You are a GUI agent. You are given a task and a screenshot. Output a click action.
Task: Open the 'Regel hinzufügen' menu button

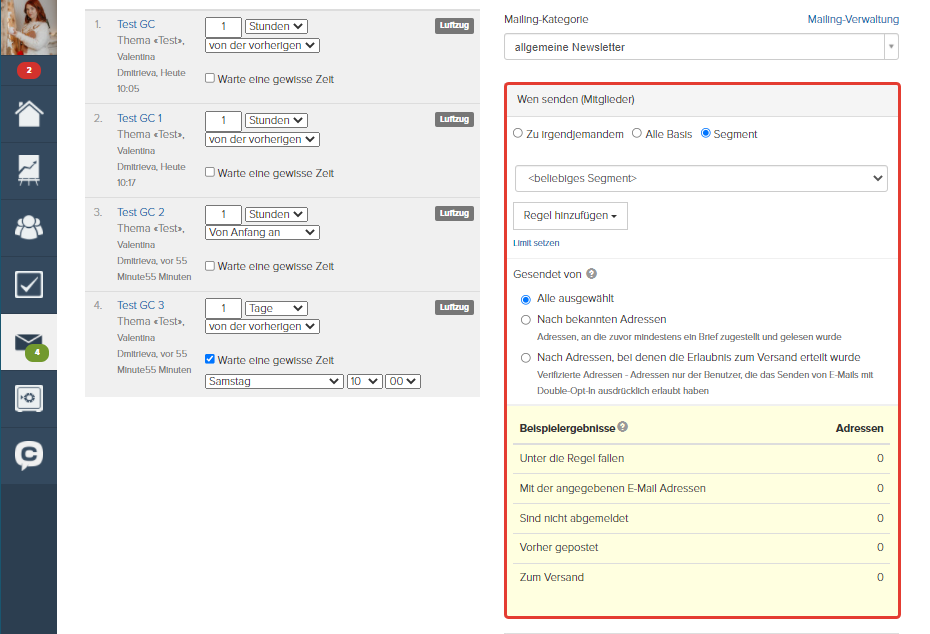(x=570, y=216)
